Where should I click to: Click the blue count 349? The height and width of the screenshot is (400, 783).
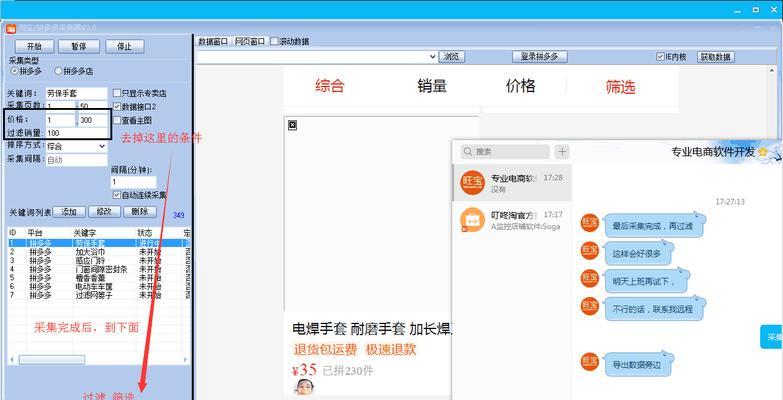coord(179,215)
